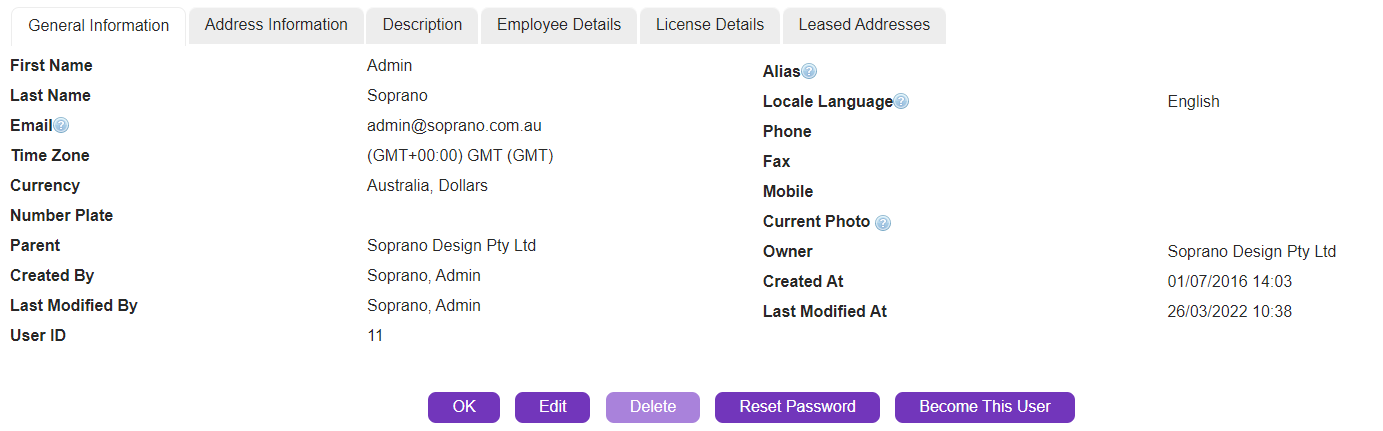Click the help icon next to Email
The width and height of the screenshot is (1383, 431).
click(61, 126)
